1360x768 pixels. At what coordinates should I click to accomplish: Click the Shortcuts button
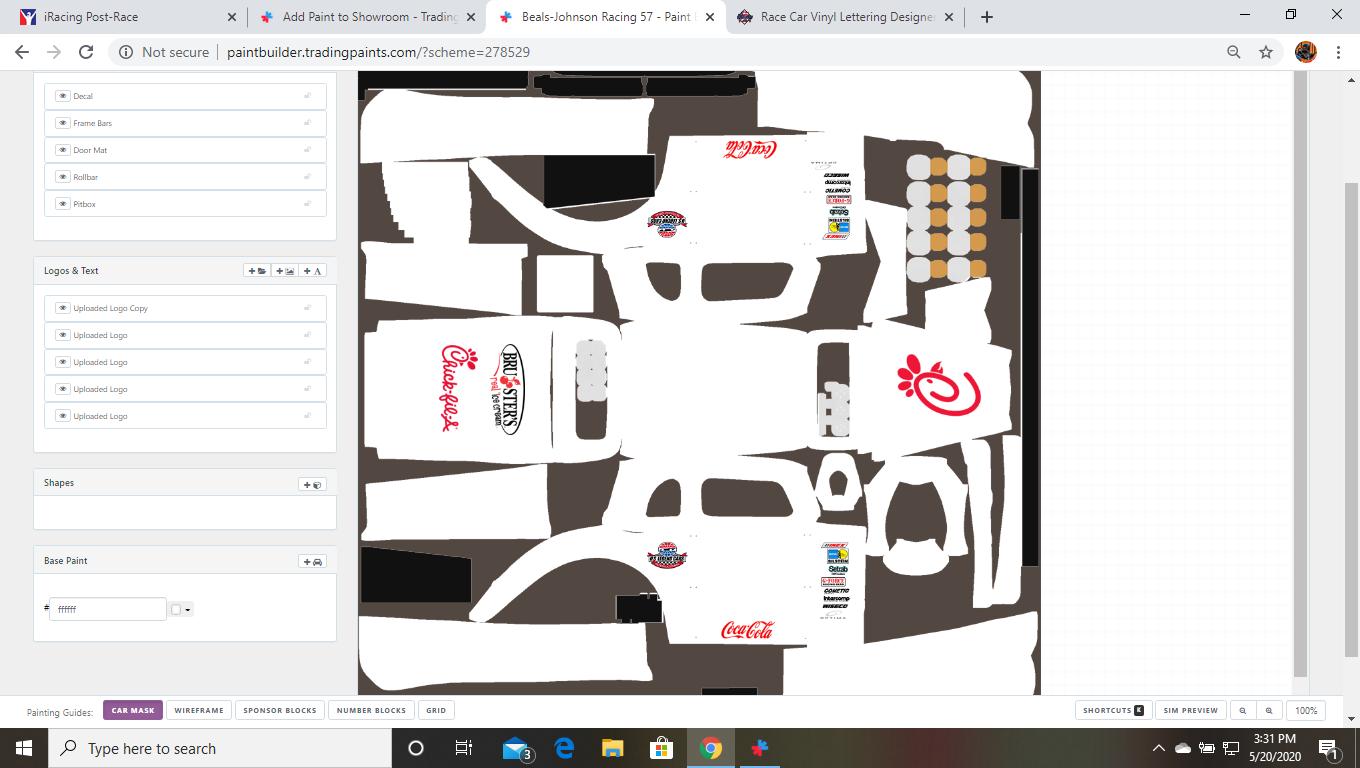point(1112,711)
